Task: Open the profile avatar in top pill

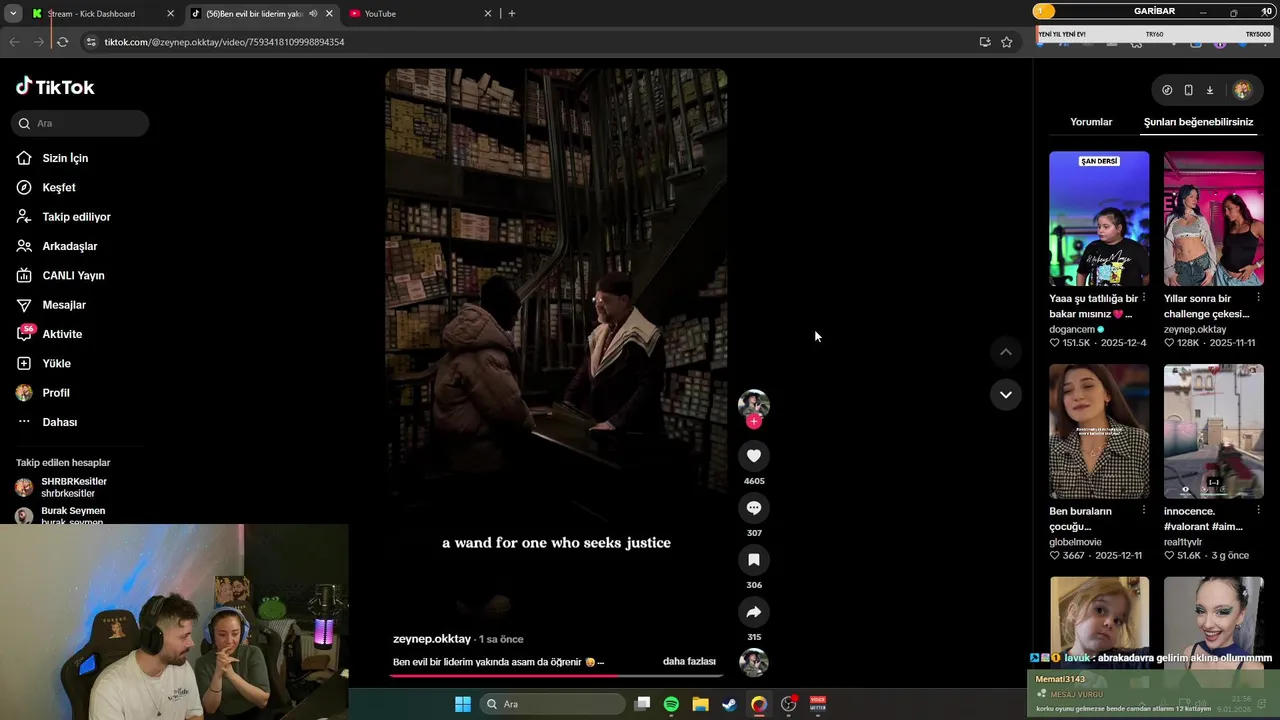Action: tap(1242, 90)
